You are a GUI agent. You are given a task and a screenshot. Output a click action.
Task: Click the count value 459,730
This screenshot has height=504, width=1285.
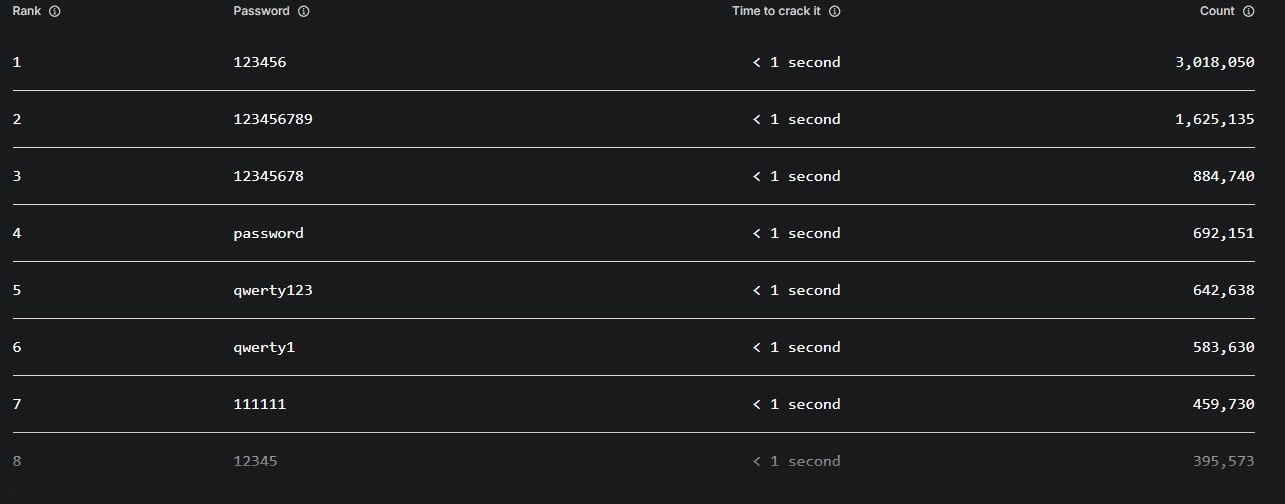(x=1223, y=404)
